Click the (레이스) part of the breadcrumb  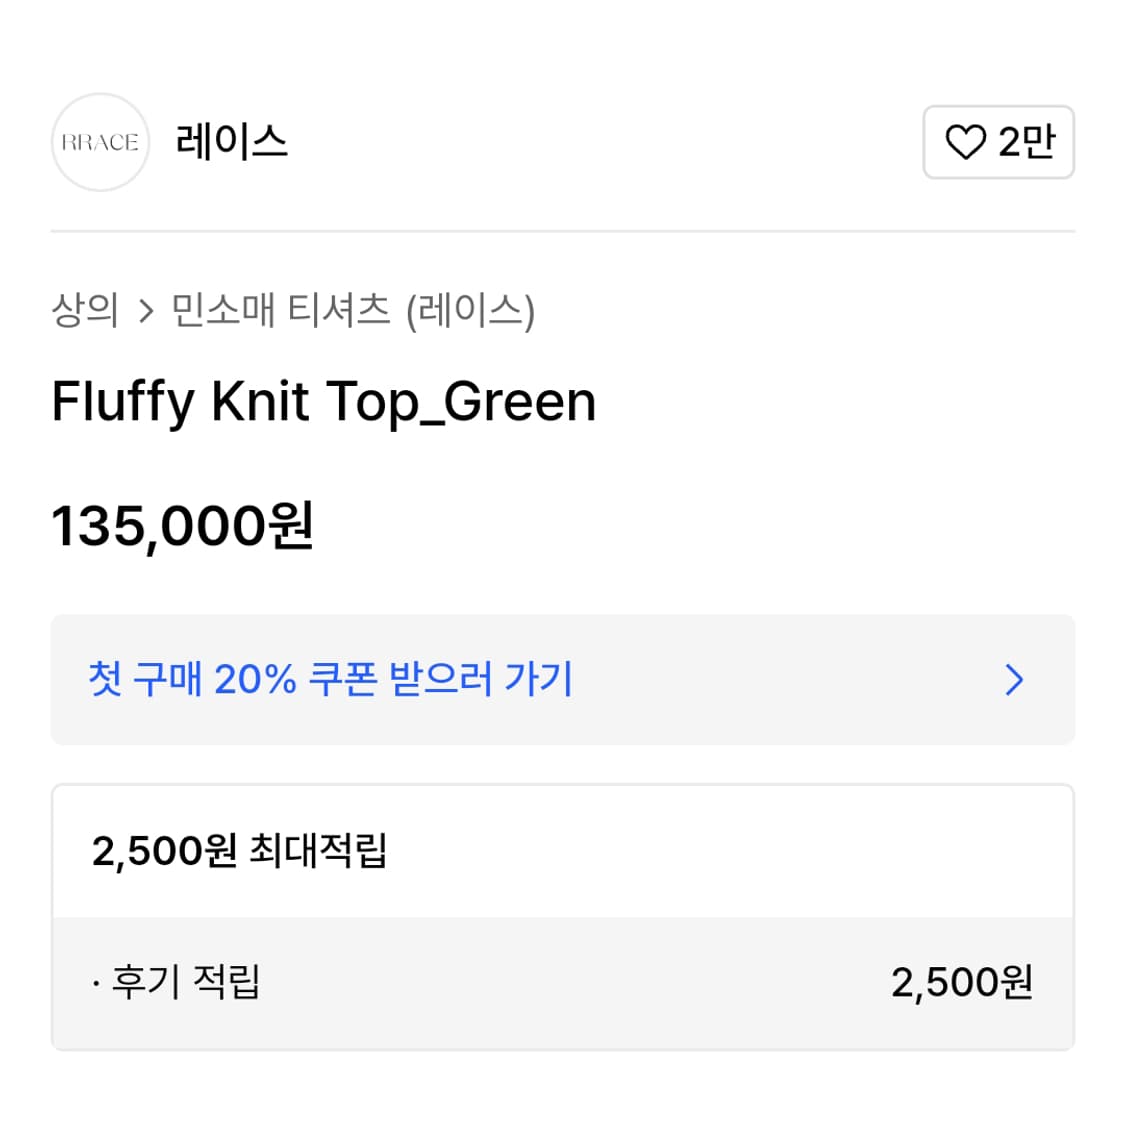point(471,311)
